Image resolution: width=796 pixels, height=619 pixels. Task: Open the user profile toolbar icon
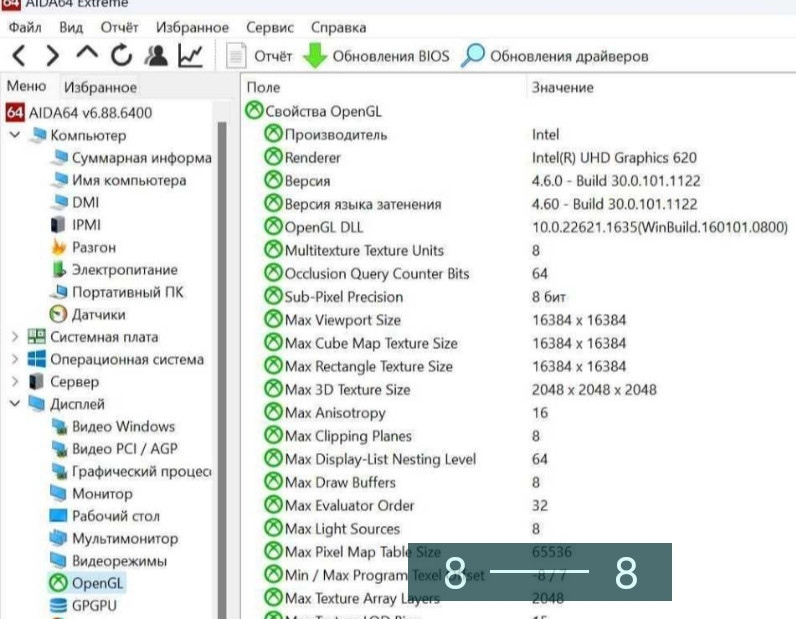click(156, 56)
